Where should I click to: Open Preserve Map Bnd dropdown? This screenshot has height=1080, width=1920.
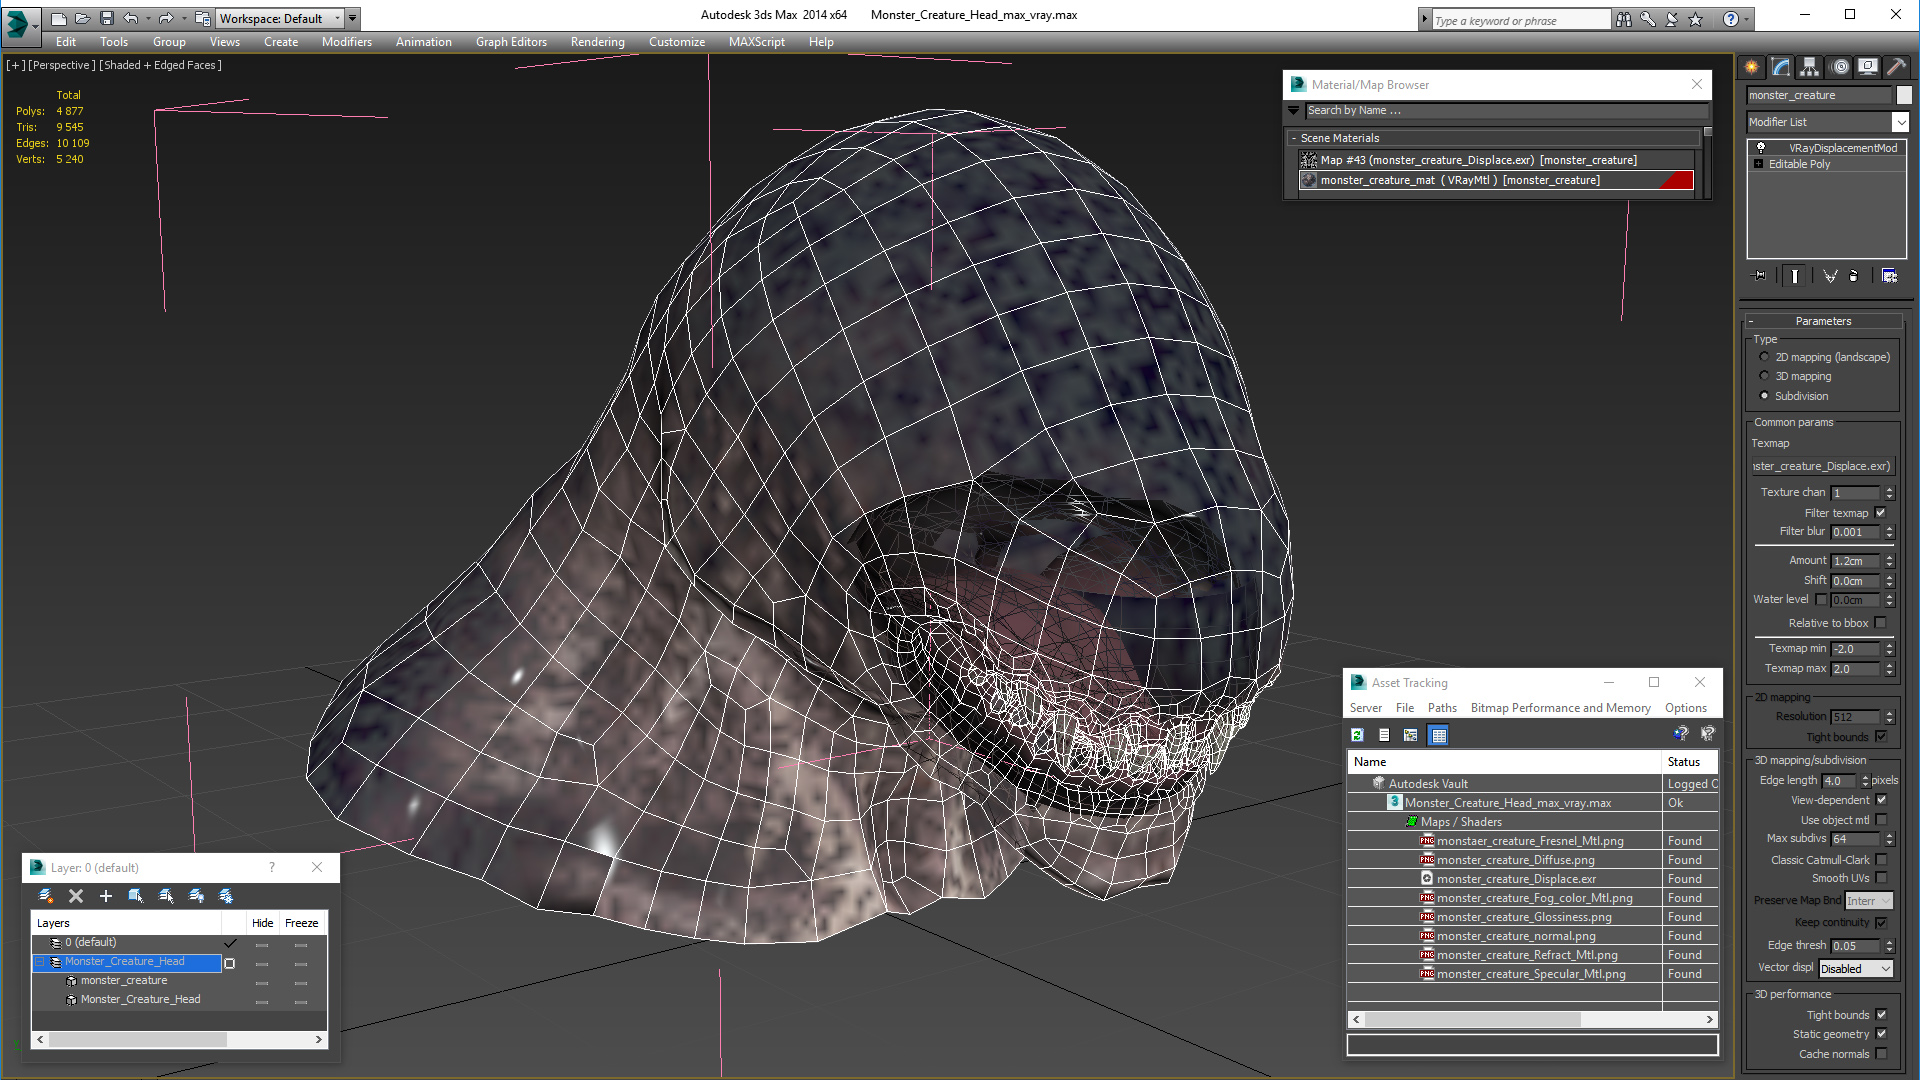click(x=1869, y=901)
